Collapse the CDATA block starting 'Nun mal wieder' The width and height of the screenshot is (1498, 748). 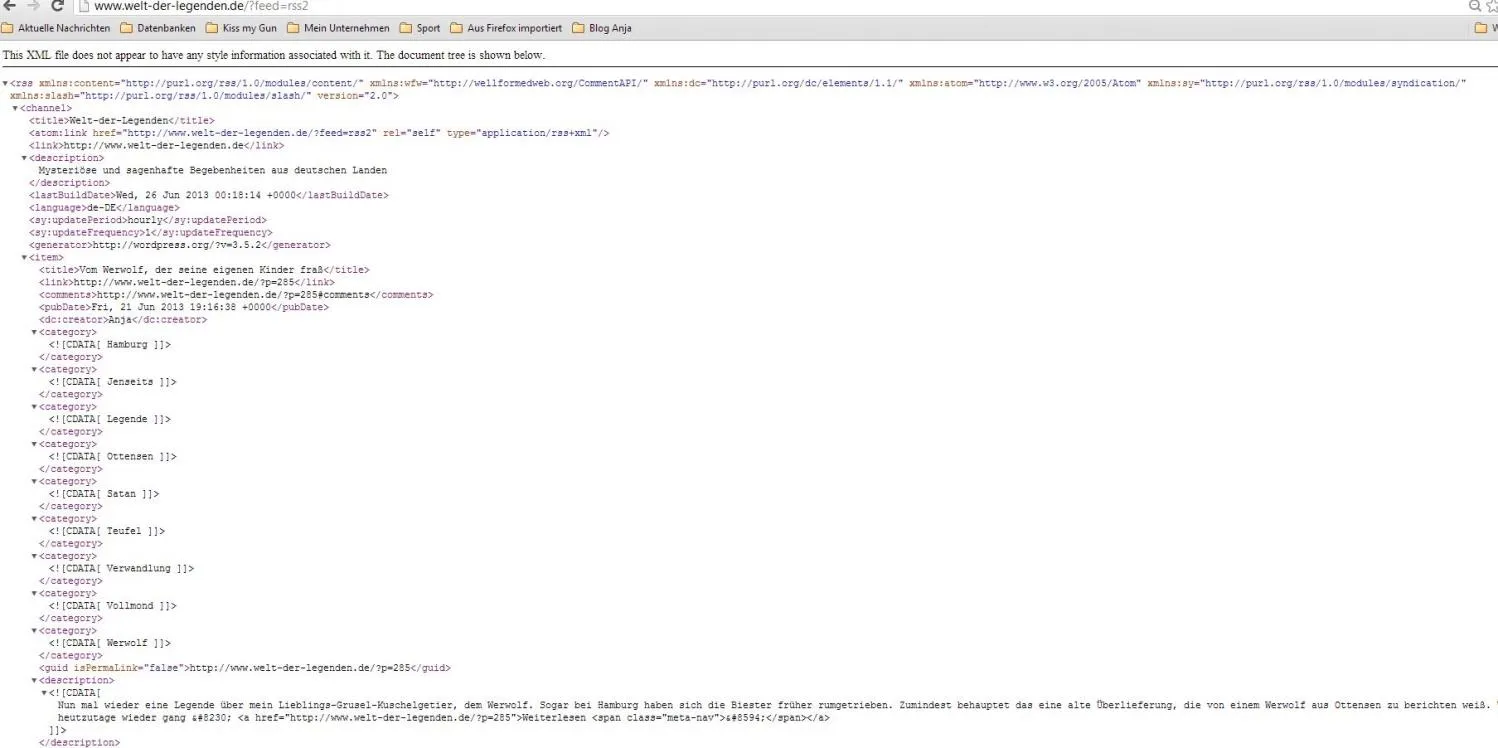(x=45, y=693)
